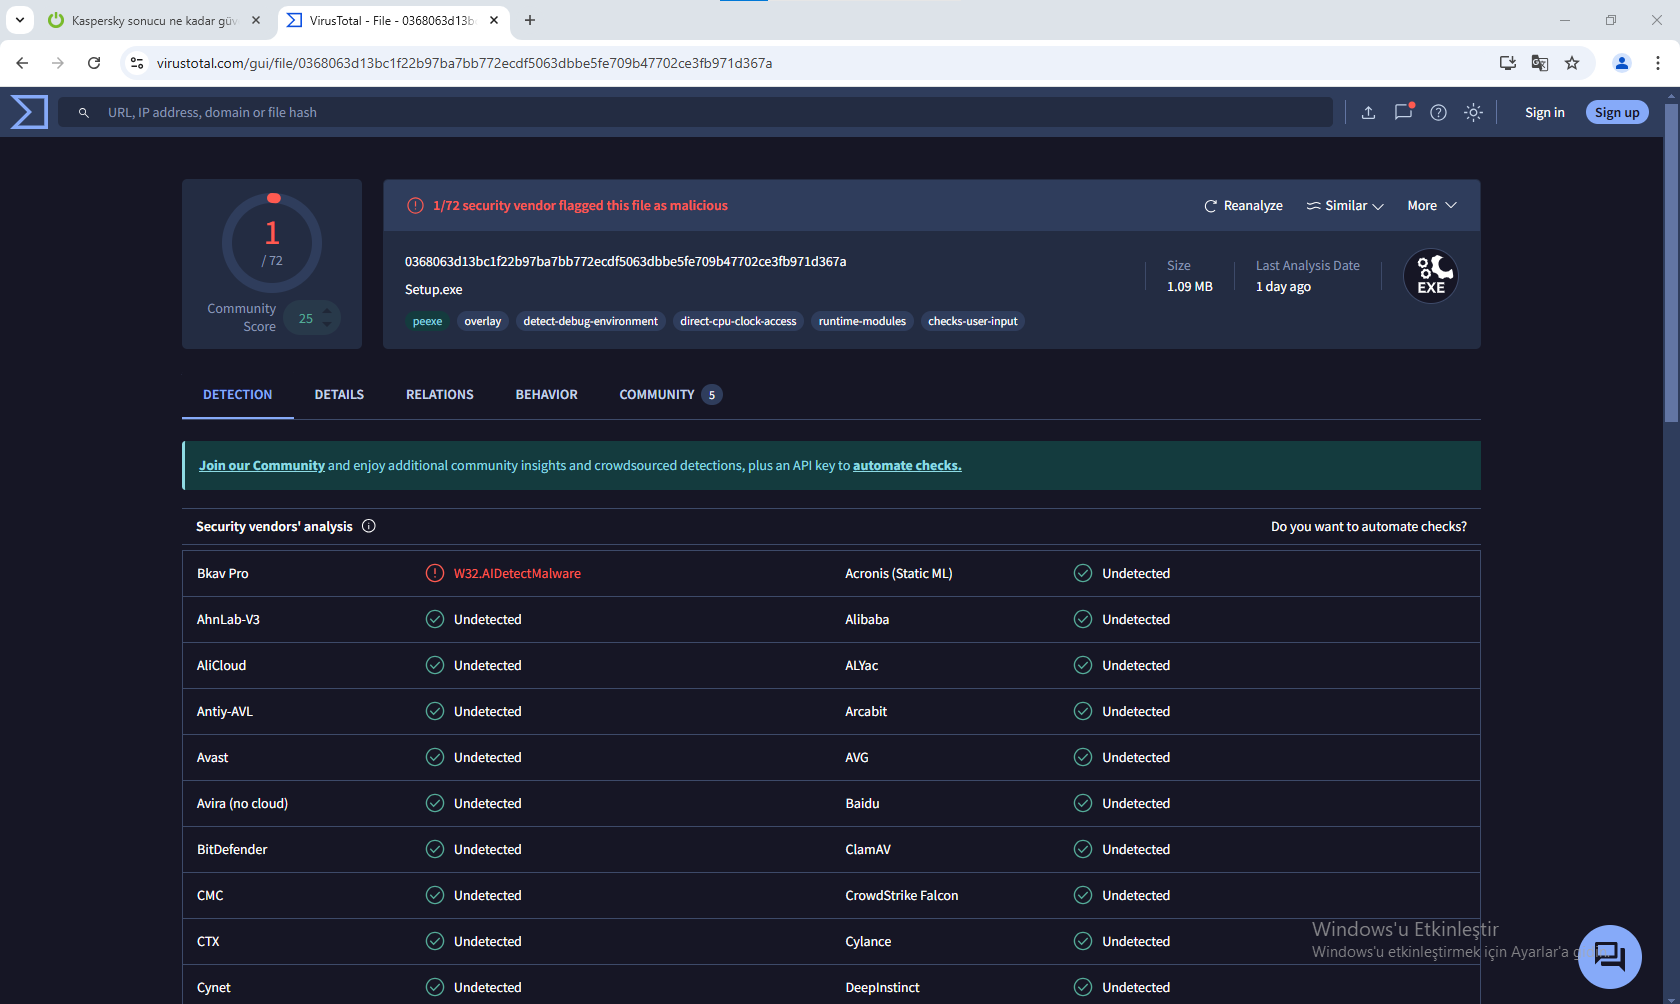Viewport: 1680px width, 1004px height.
Task: Open the COMMUNITY tab
Action: click(656, 394)
